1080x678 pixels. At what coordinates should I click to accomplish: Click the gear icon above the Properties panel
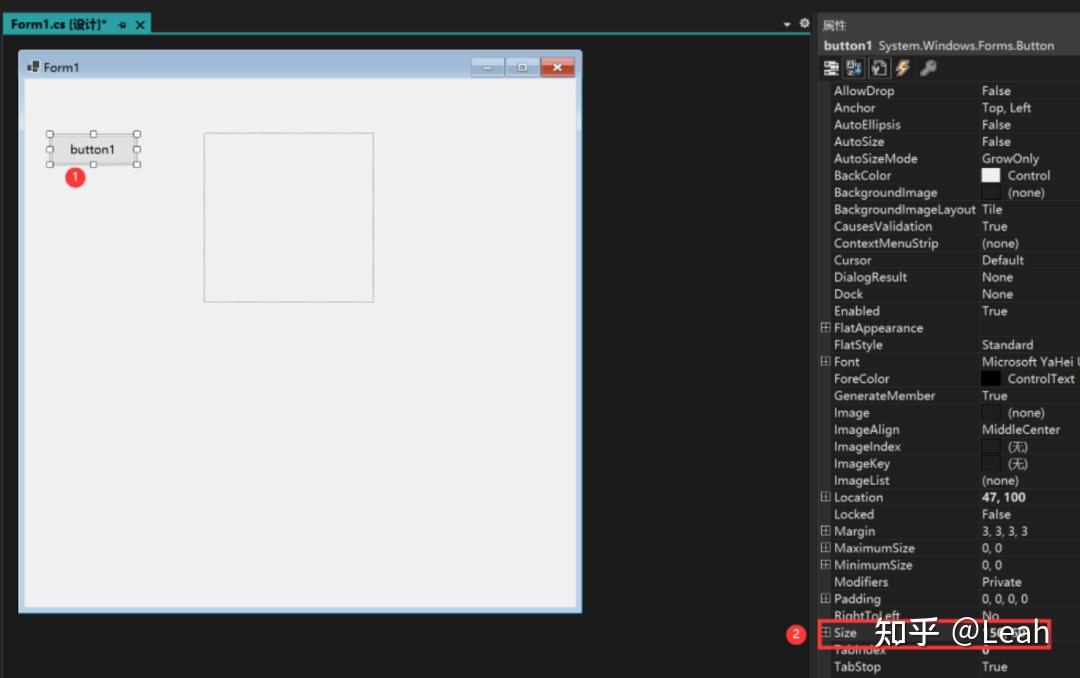803,21
